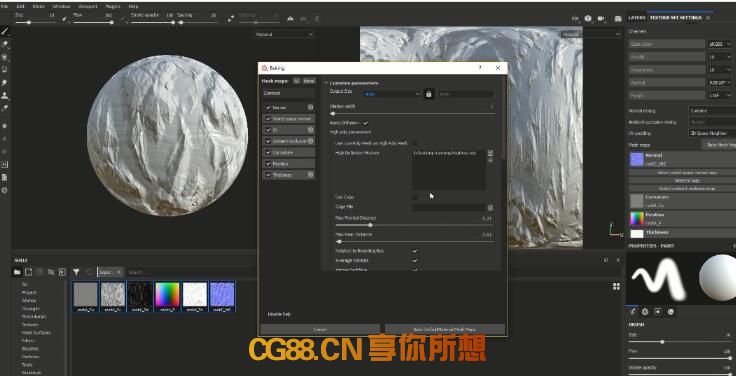736x376 pixels.
Task: Select the Polygon Fill tool in left toolbar
Action: (x=5, y=69)
